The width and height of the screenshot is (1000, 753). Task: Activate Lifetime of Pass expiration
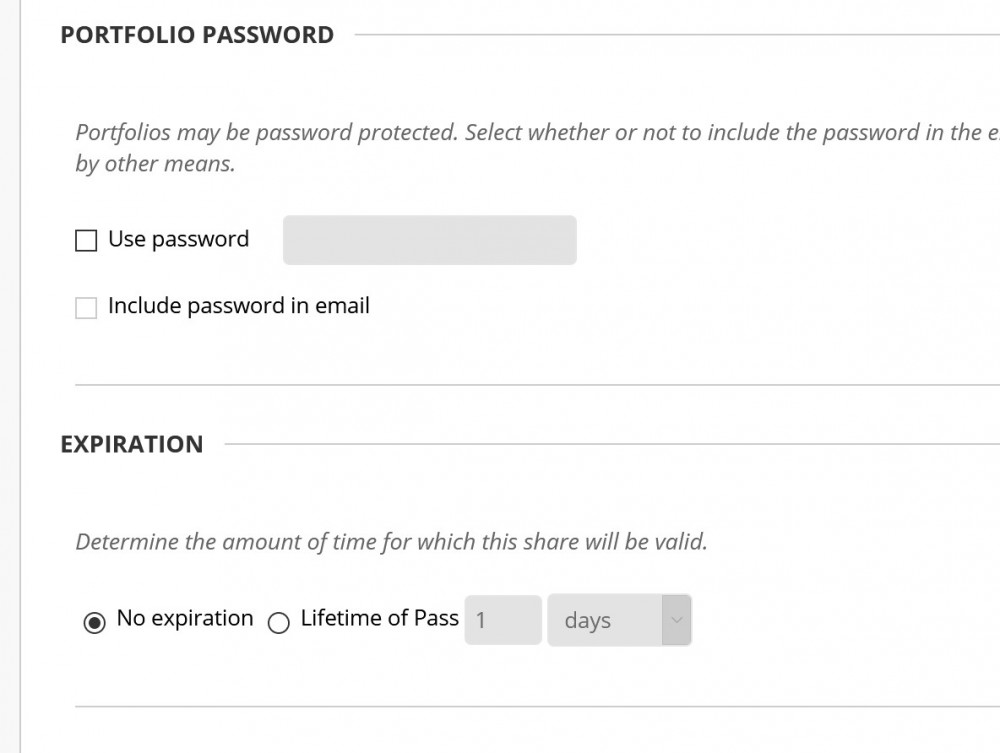279,619
